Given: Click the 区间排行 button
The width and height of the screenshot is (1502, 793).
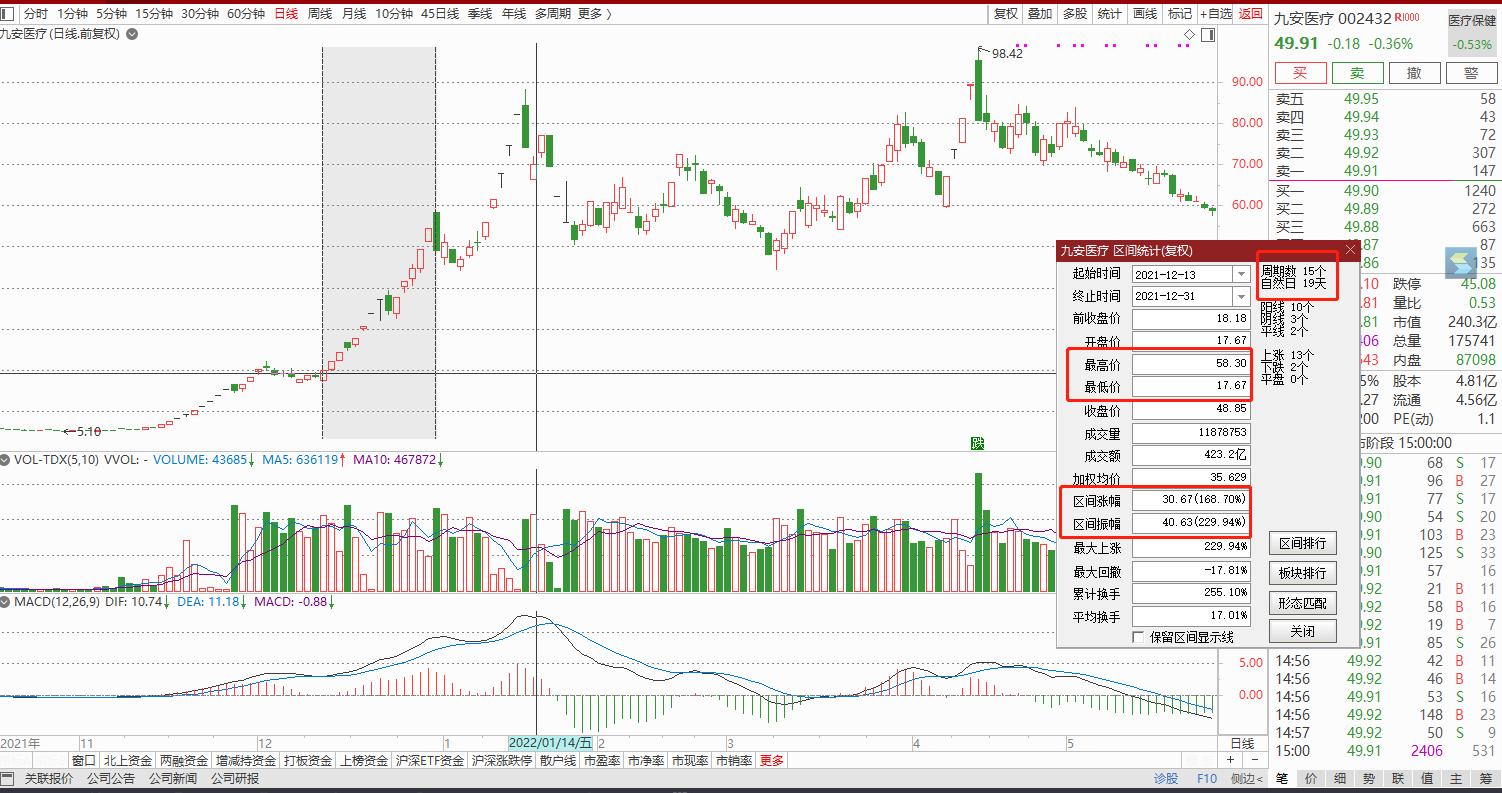Looking at the screenshot, I should click(x=1302, y=544).
